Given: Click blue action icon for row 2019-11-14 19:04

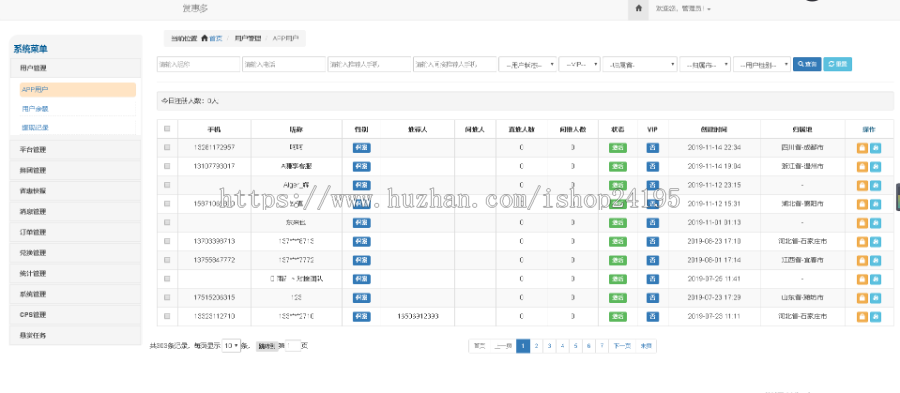Looking at the screenshot, I should tap(875, 166).
